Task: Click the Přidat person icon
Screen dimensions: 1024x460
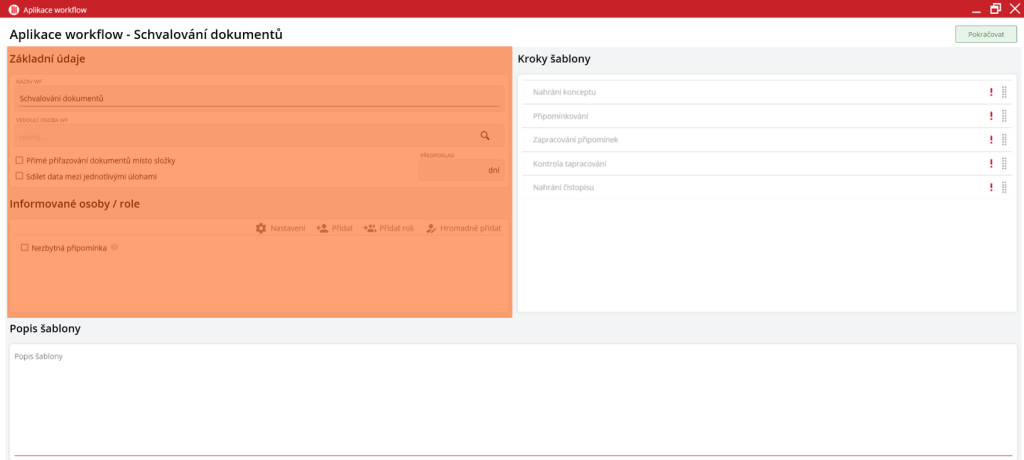Action: pyautogui.click(x=322, y=228)
